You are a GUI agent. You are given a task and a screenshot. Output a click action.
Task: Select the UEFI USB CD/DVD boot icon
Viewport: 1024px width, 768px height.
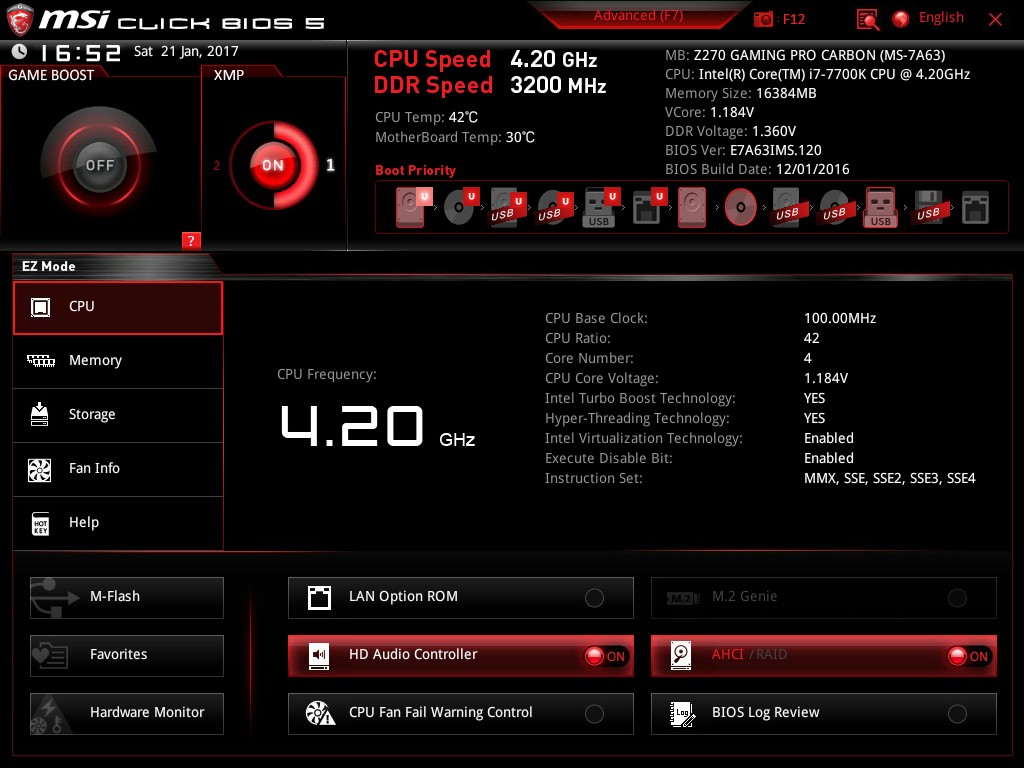[554, 207]
